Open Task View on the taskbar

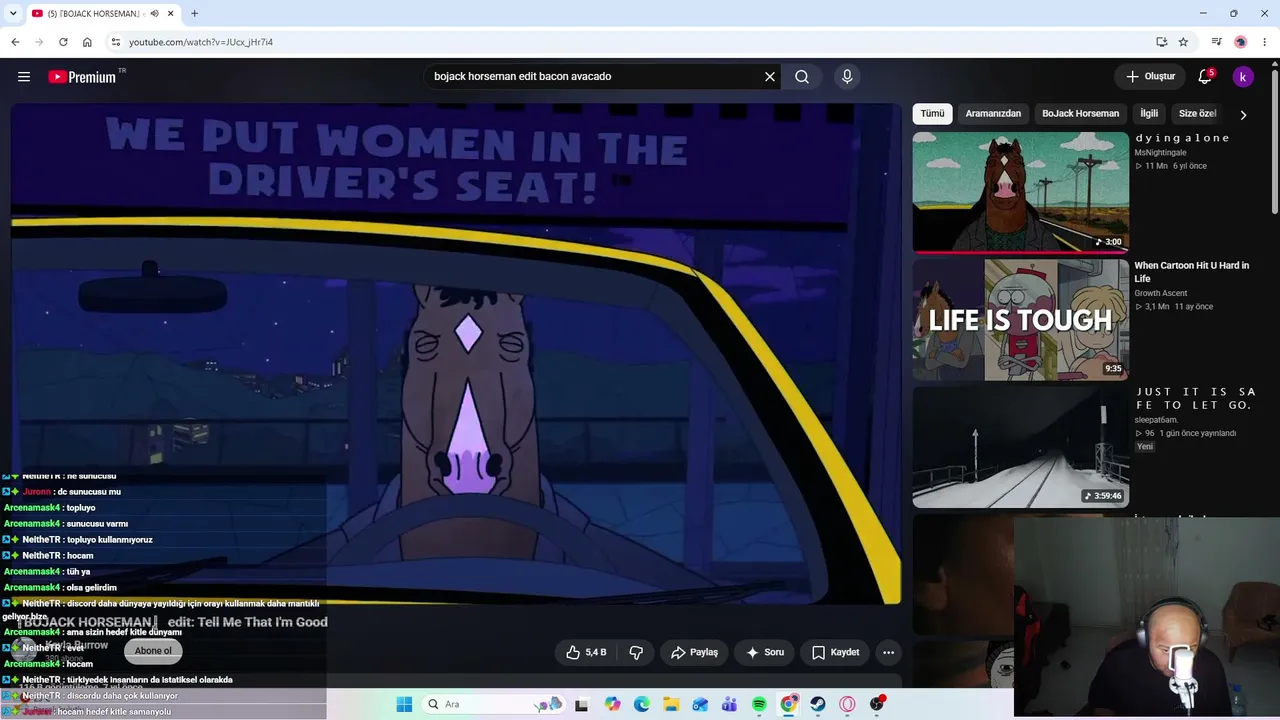pyautogui.click(x=582, y=704)
